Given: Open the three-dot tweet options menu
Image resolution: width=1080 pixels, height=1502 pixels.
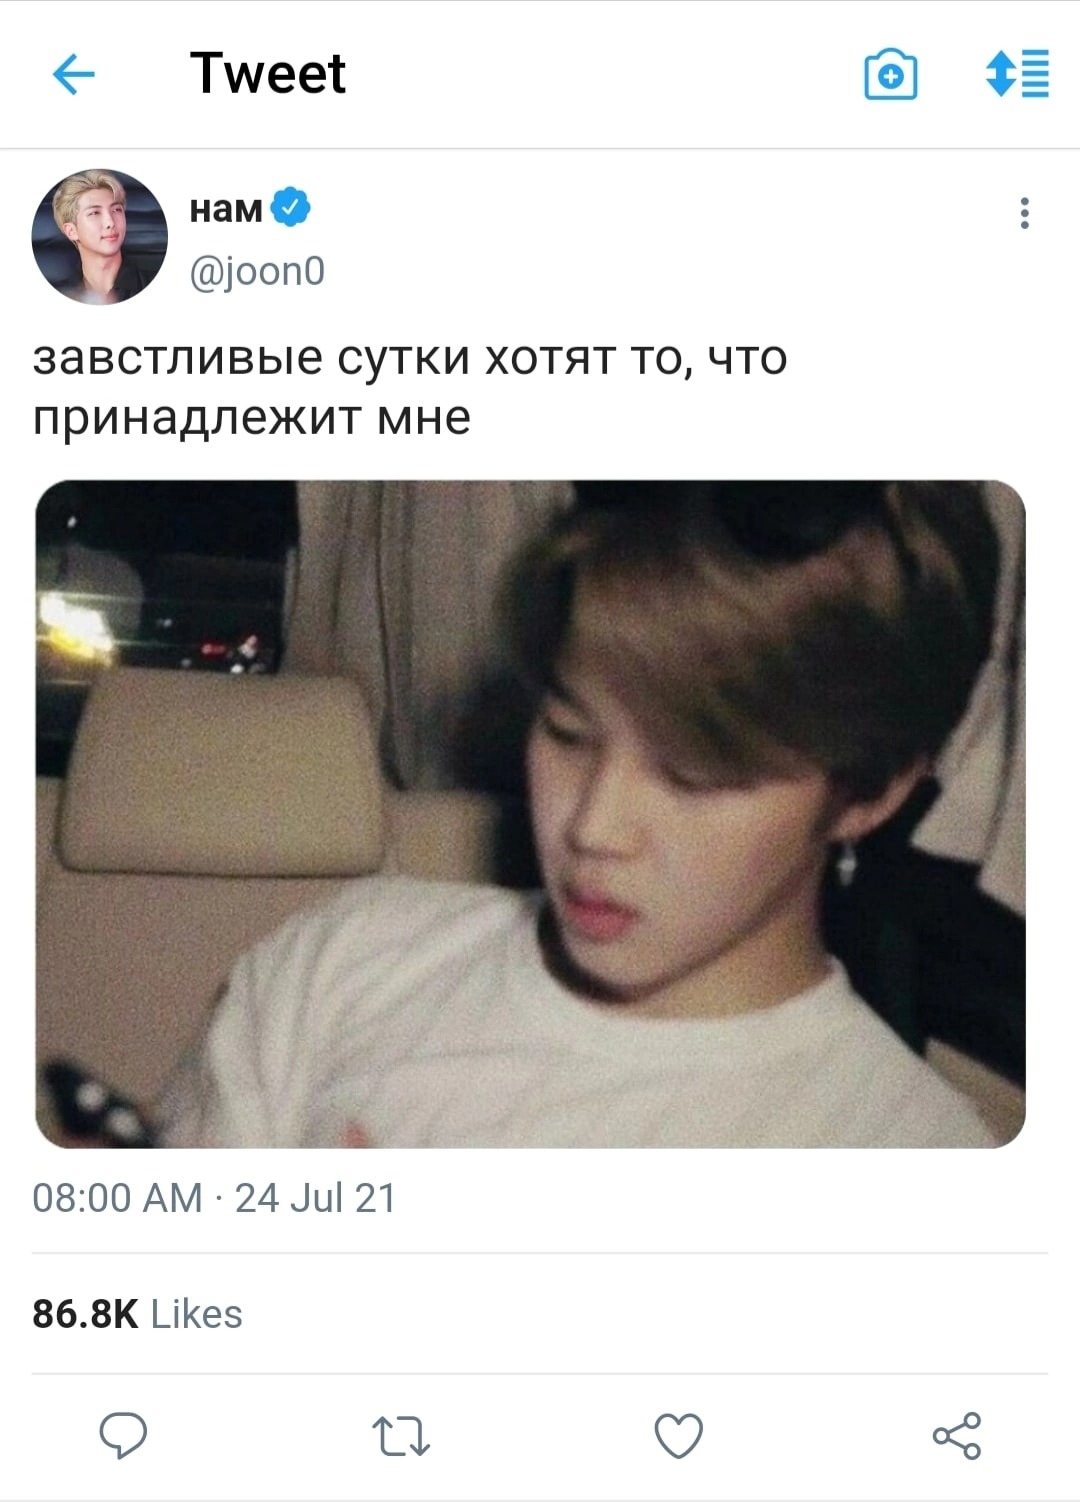Looking at the screenshot, I should click(1024, 213).
